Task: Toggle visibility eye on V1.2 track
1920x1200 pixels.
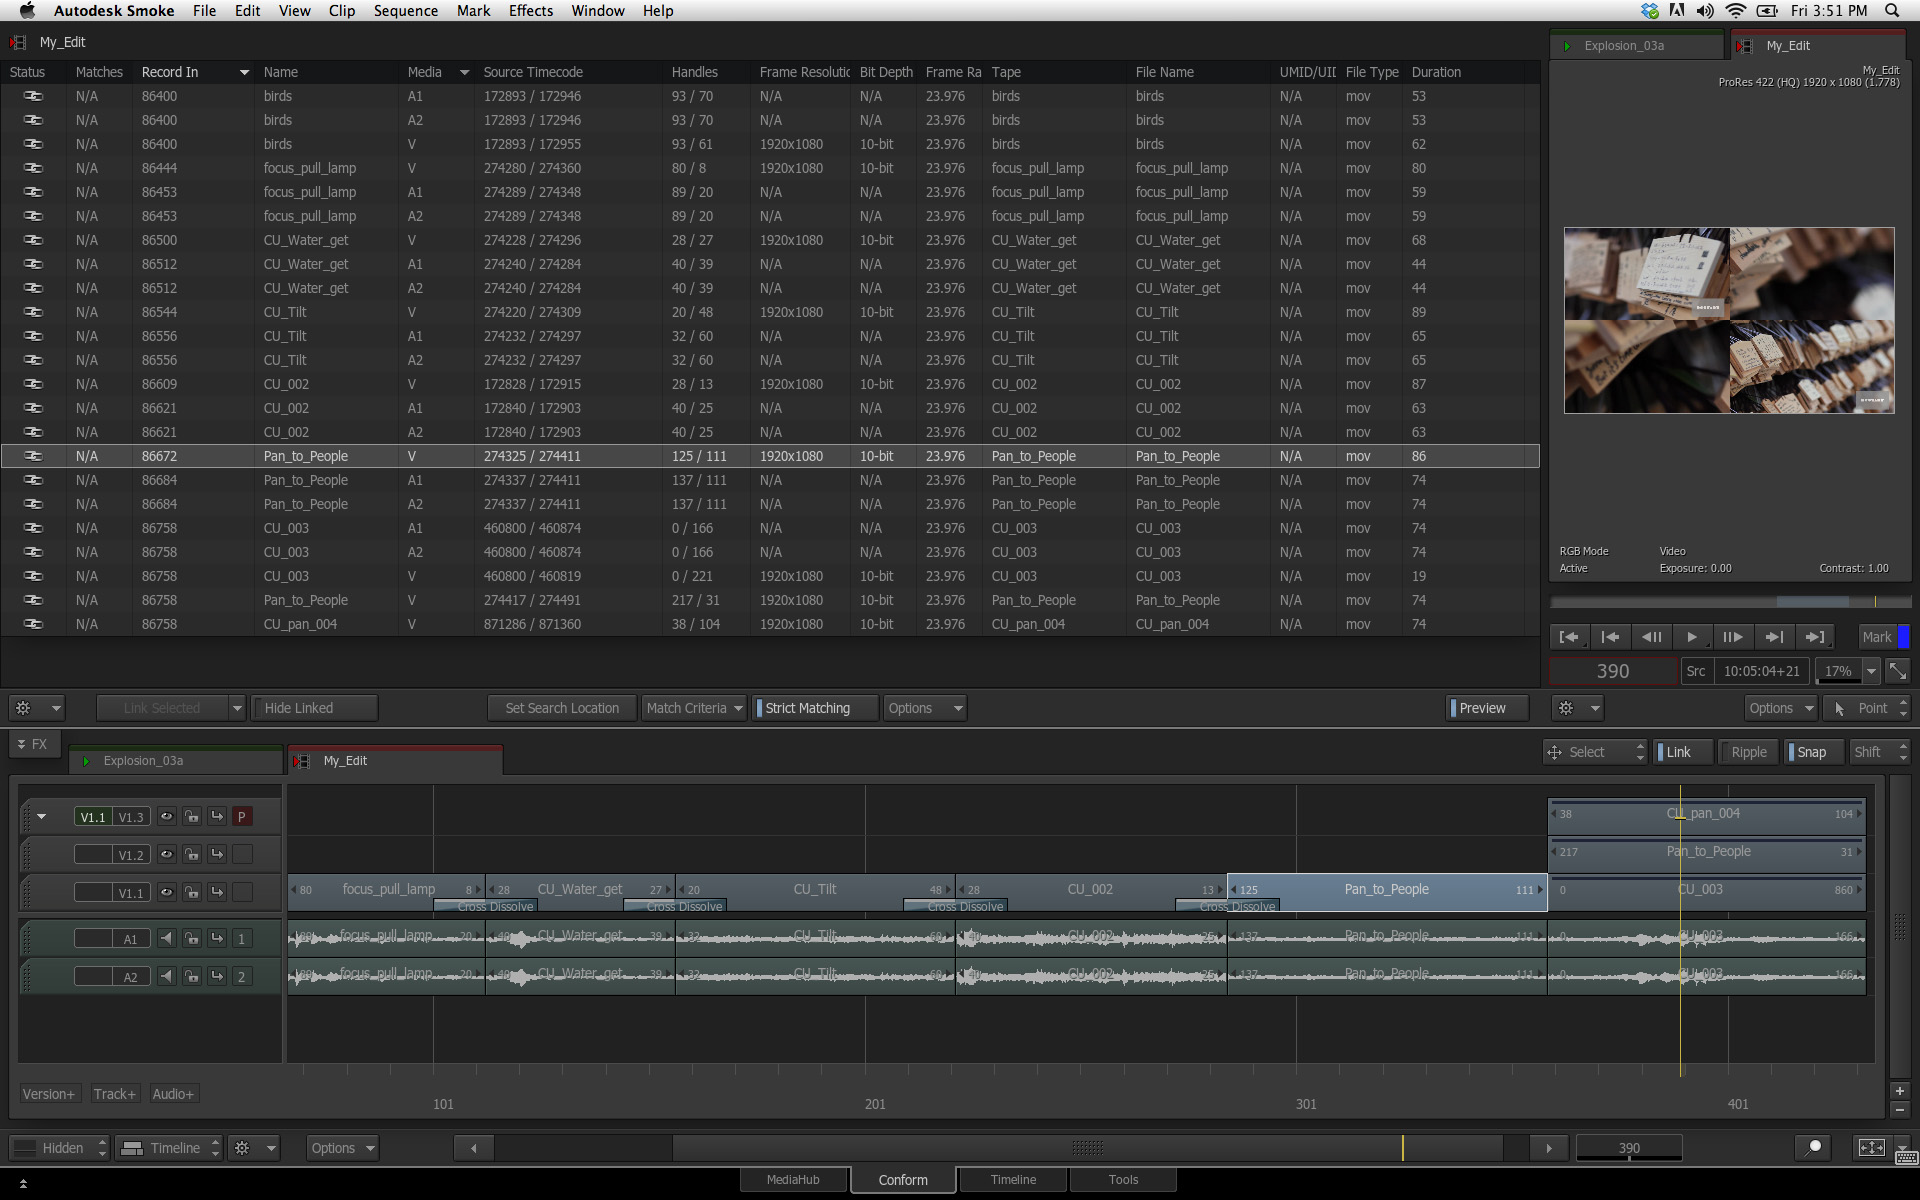Action: coord(167,854)
